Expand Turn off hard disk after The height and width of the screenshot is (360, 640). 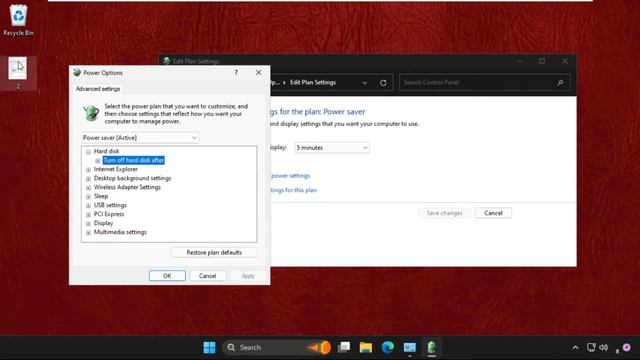click(98, 160)
